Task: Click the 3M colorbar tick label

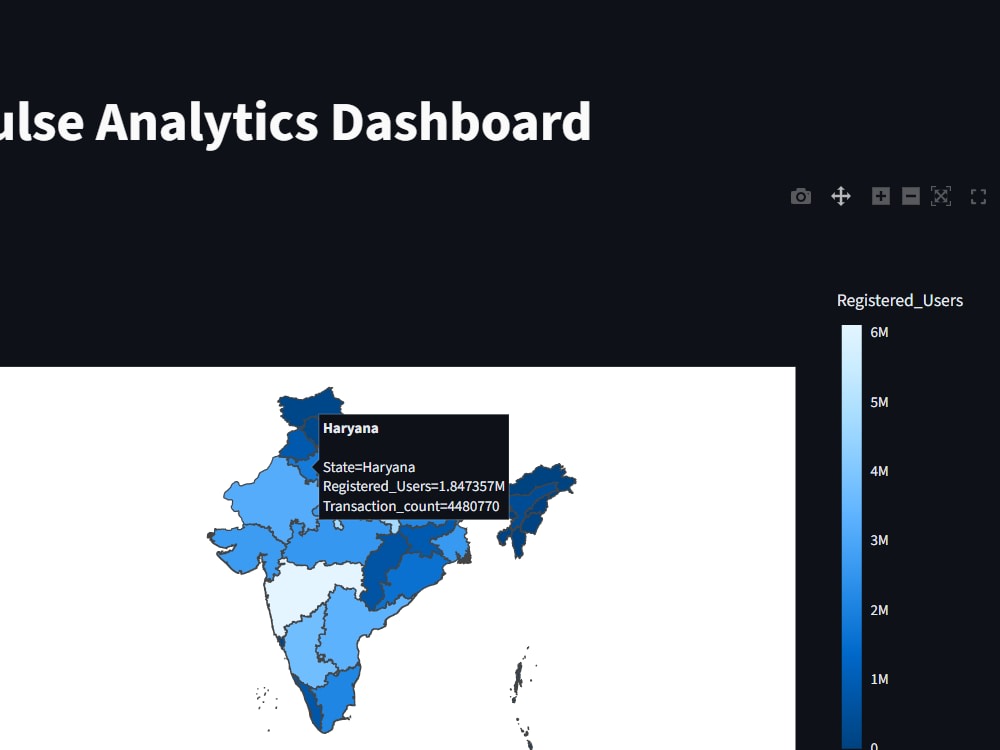Action: (x=879, y=540)
